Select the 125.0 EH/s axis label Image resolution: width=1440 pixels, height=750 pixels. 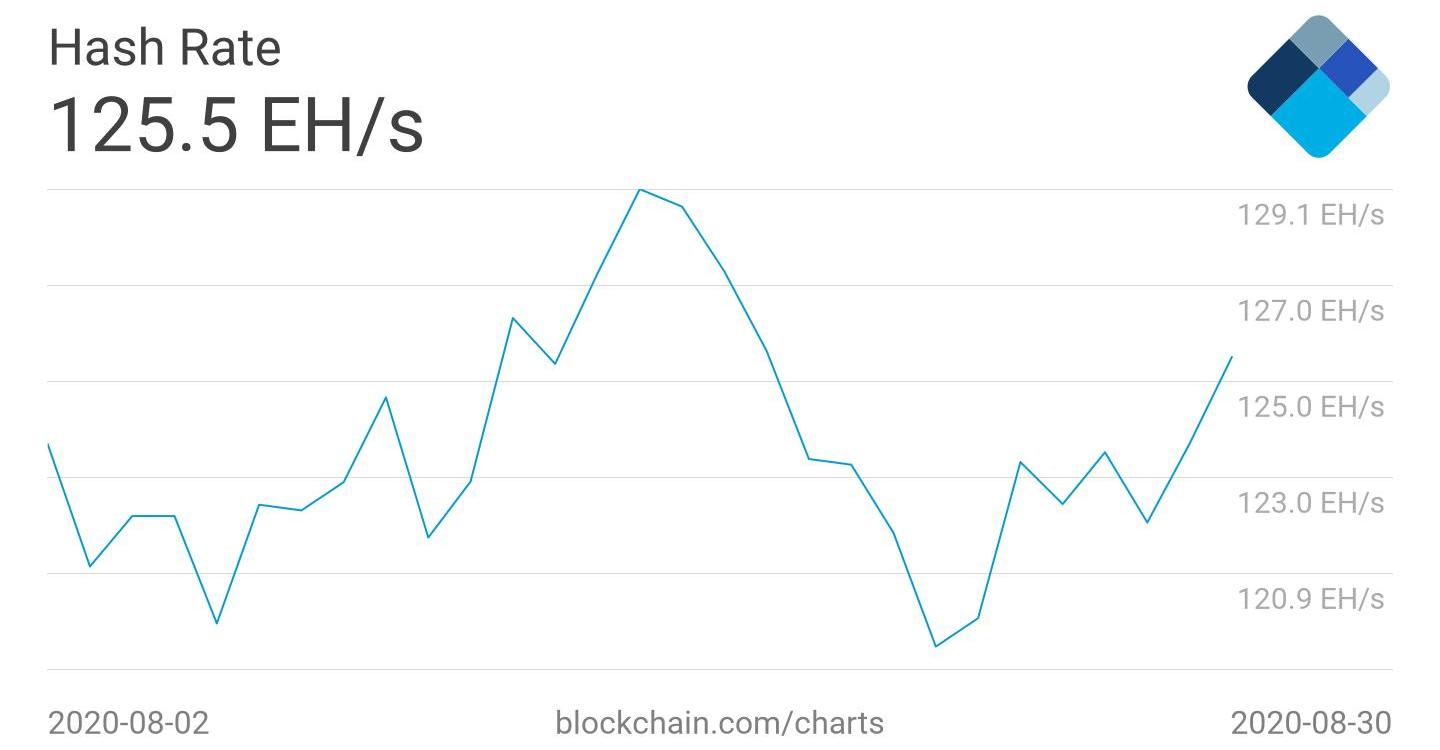coord(1310,407)
